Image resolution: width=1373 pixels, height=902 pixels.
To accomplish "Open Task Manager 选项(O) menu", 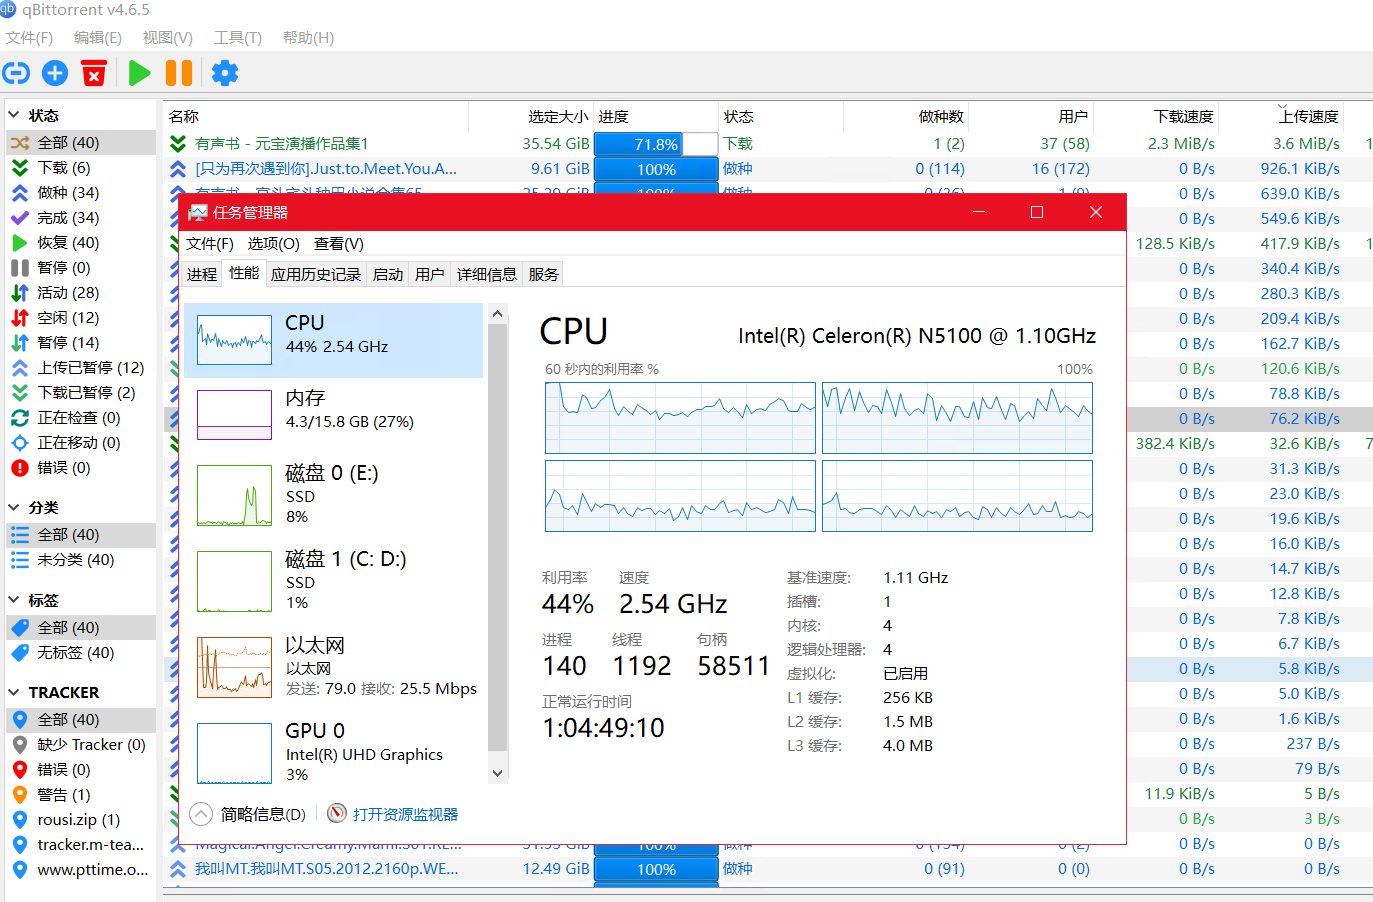I will [x=273, y=244].
